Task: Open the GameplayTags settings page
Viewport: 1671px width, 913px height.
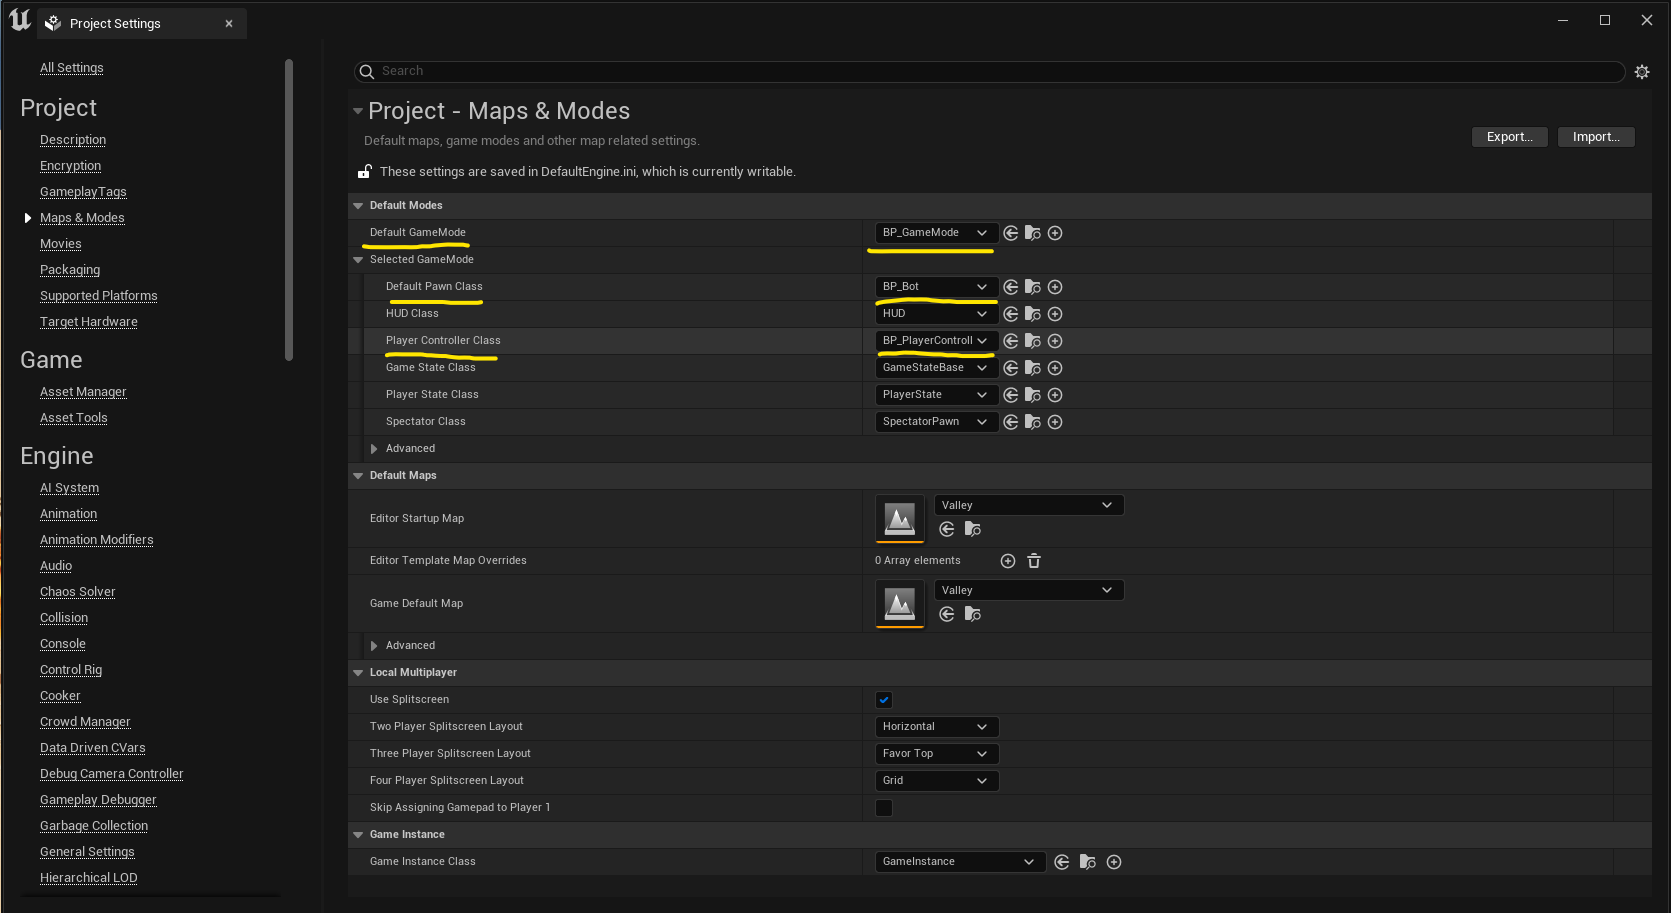Action: [83, 192]
